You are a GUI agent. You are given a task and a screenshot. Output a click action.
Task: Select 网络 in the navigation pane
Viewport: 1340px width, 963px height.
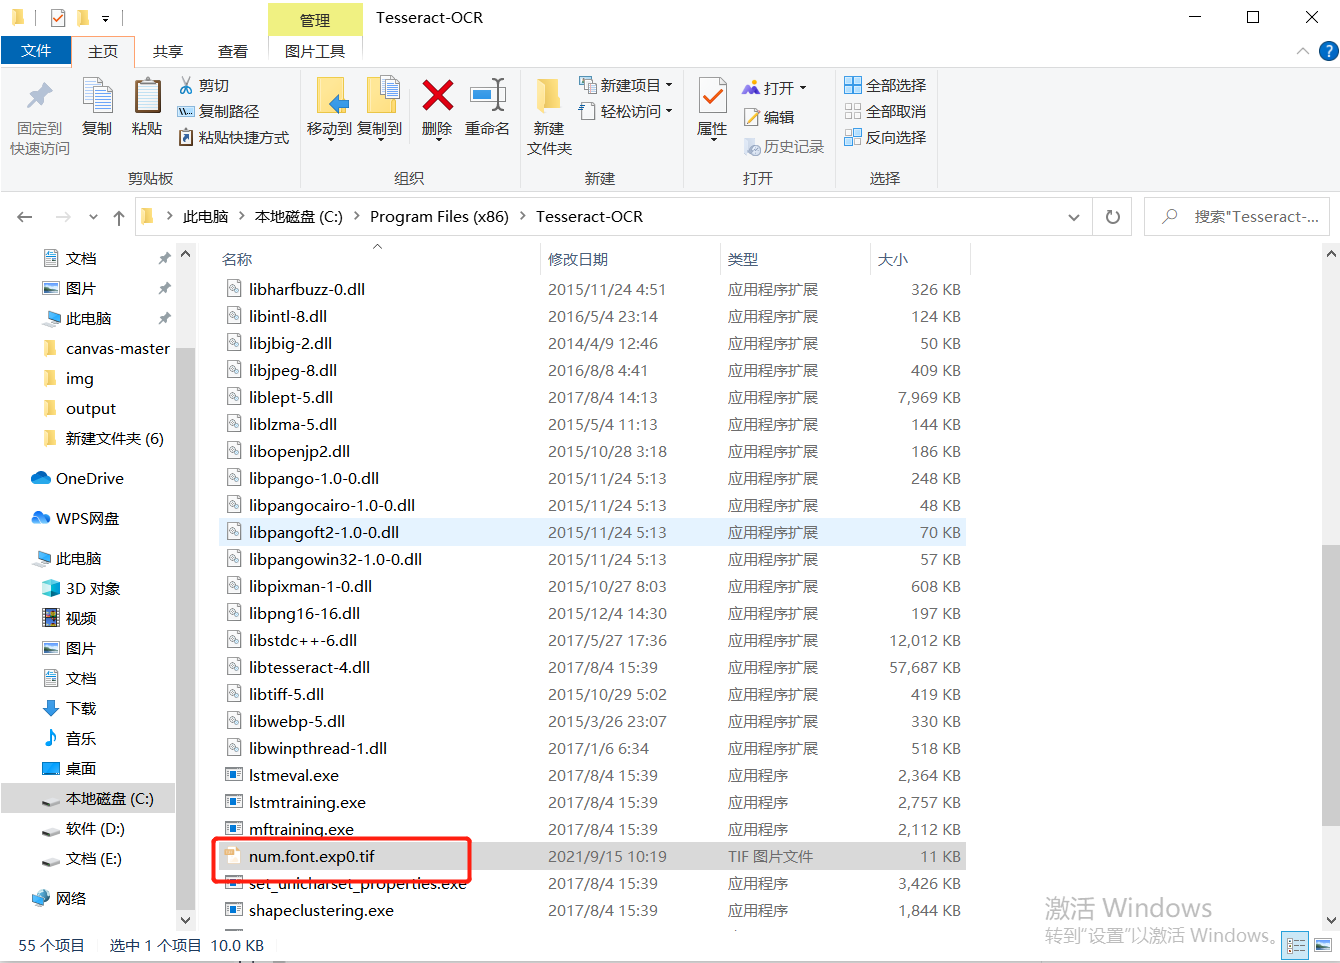coord(59,898)
